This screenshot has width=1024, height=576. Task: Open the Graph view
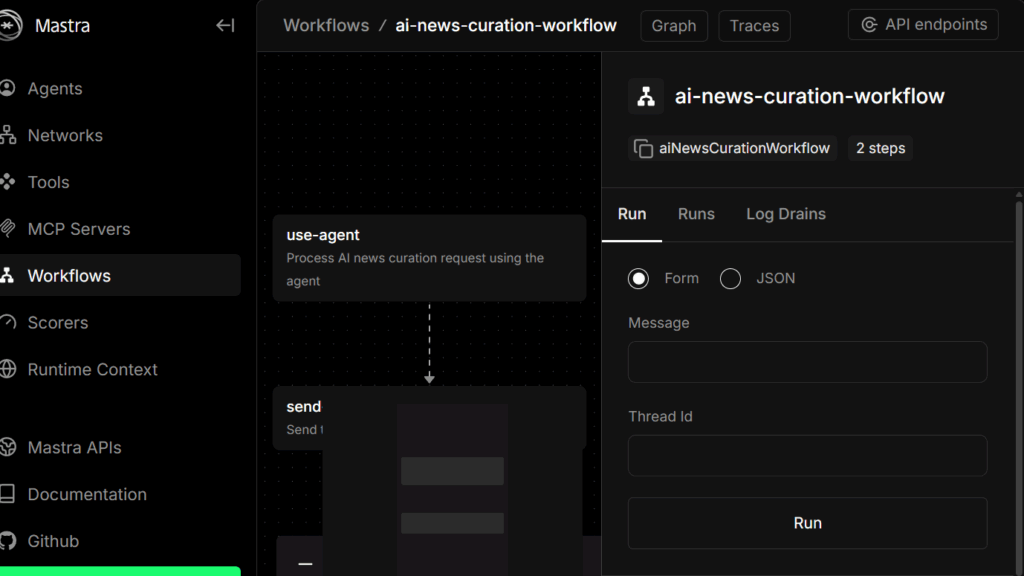point(674,26)
